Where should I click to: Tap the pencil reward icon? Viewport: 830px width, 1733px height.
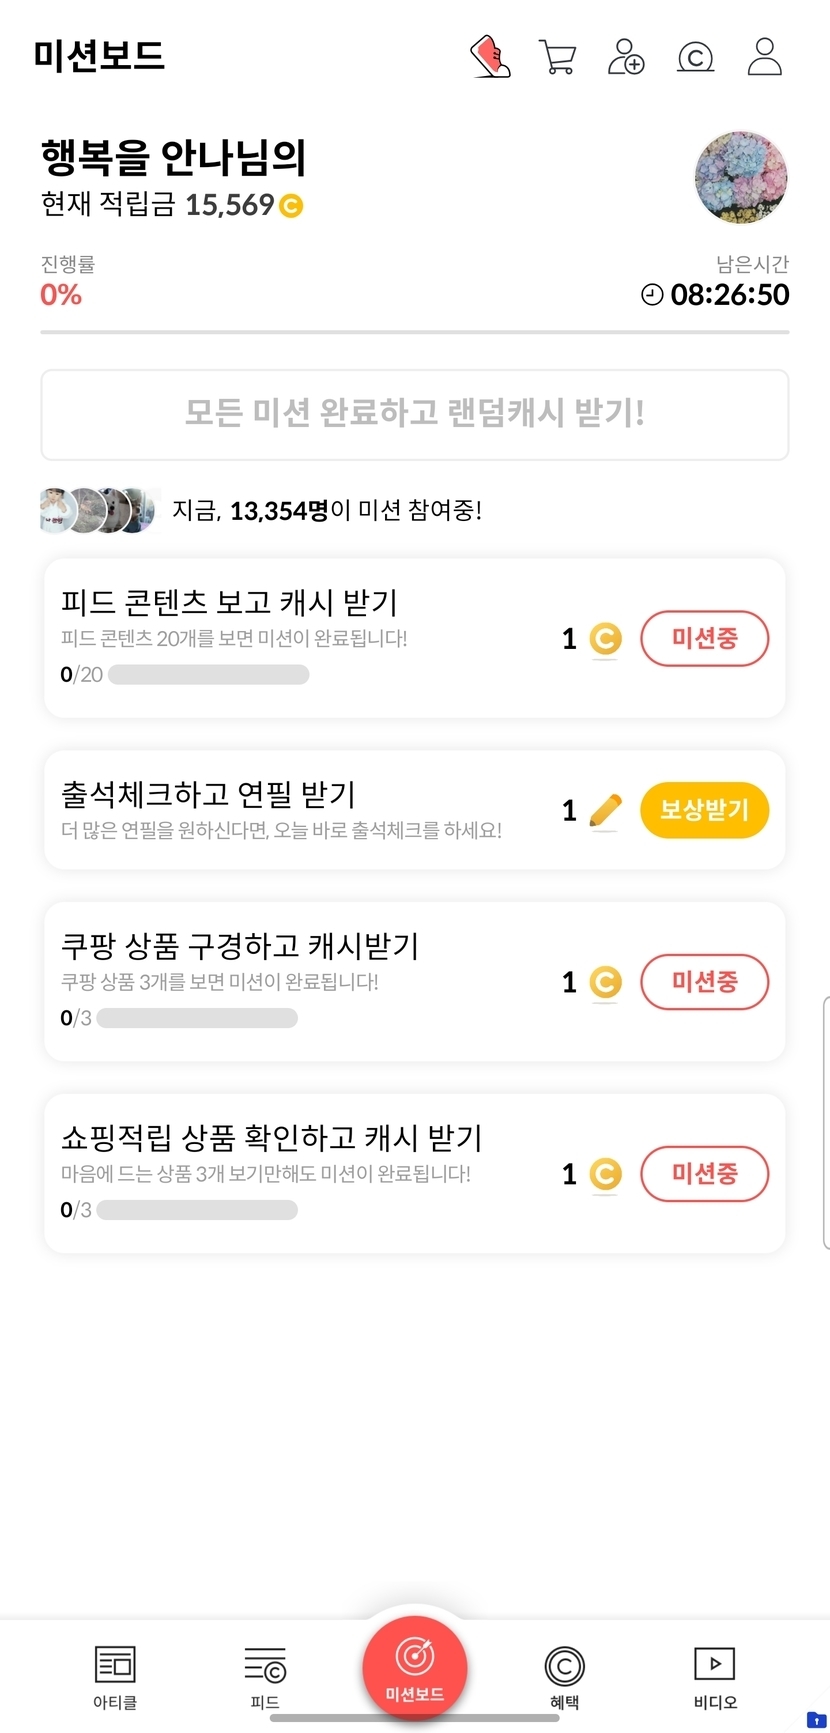pyautogui.click(x=605, y=810)
